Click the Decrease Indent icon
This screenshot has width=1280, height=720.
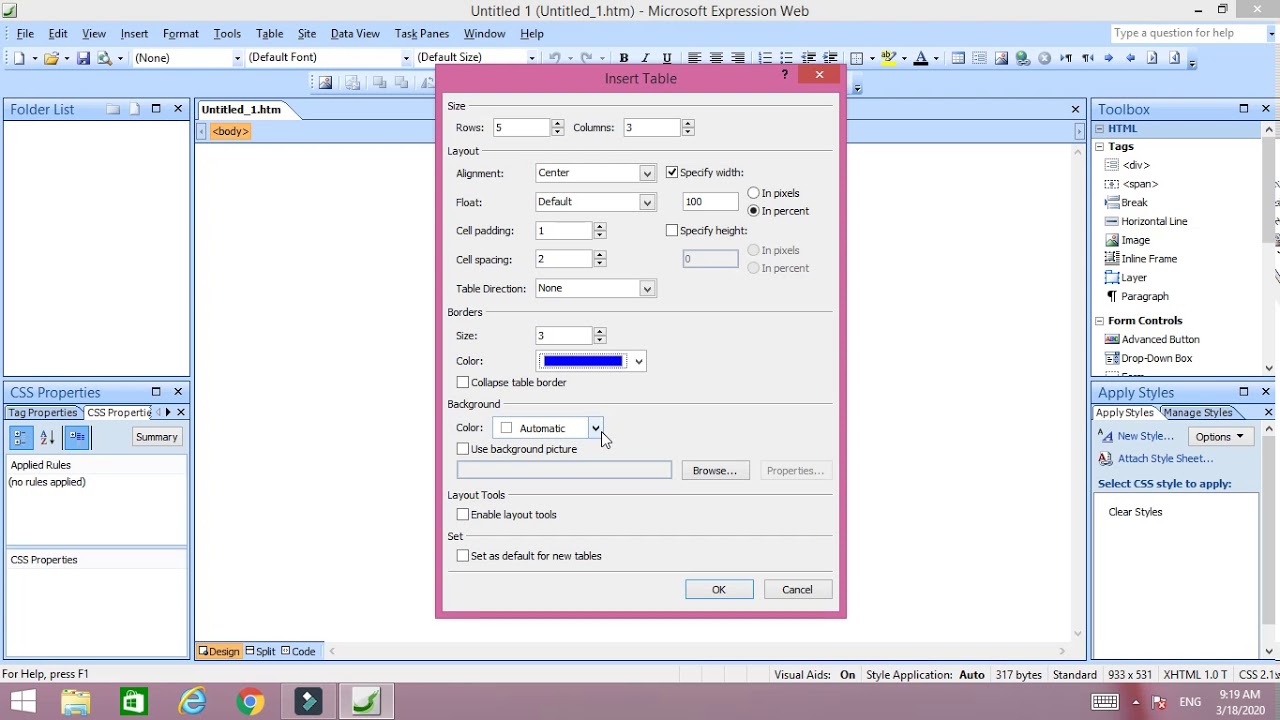pyautogui.click(x=809, y=58)
